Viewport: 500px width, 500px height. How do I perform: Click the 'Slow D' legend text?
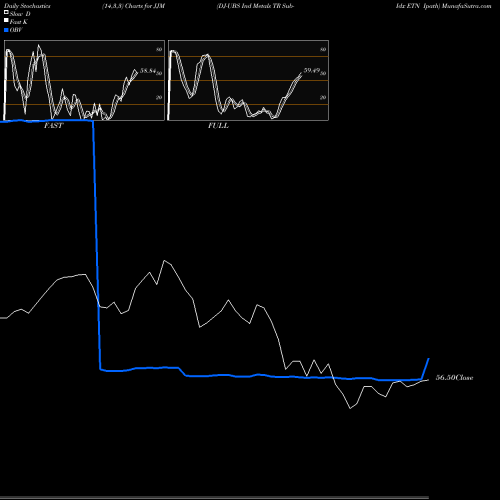click(20, 14)
